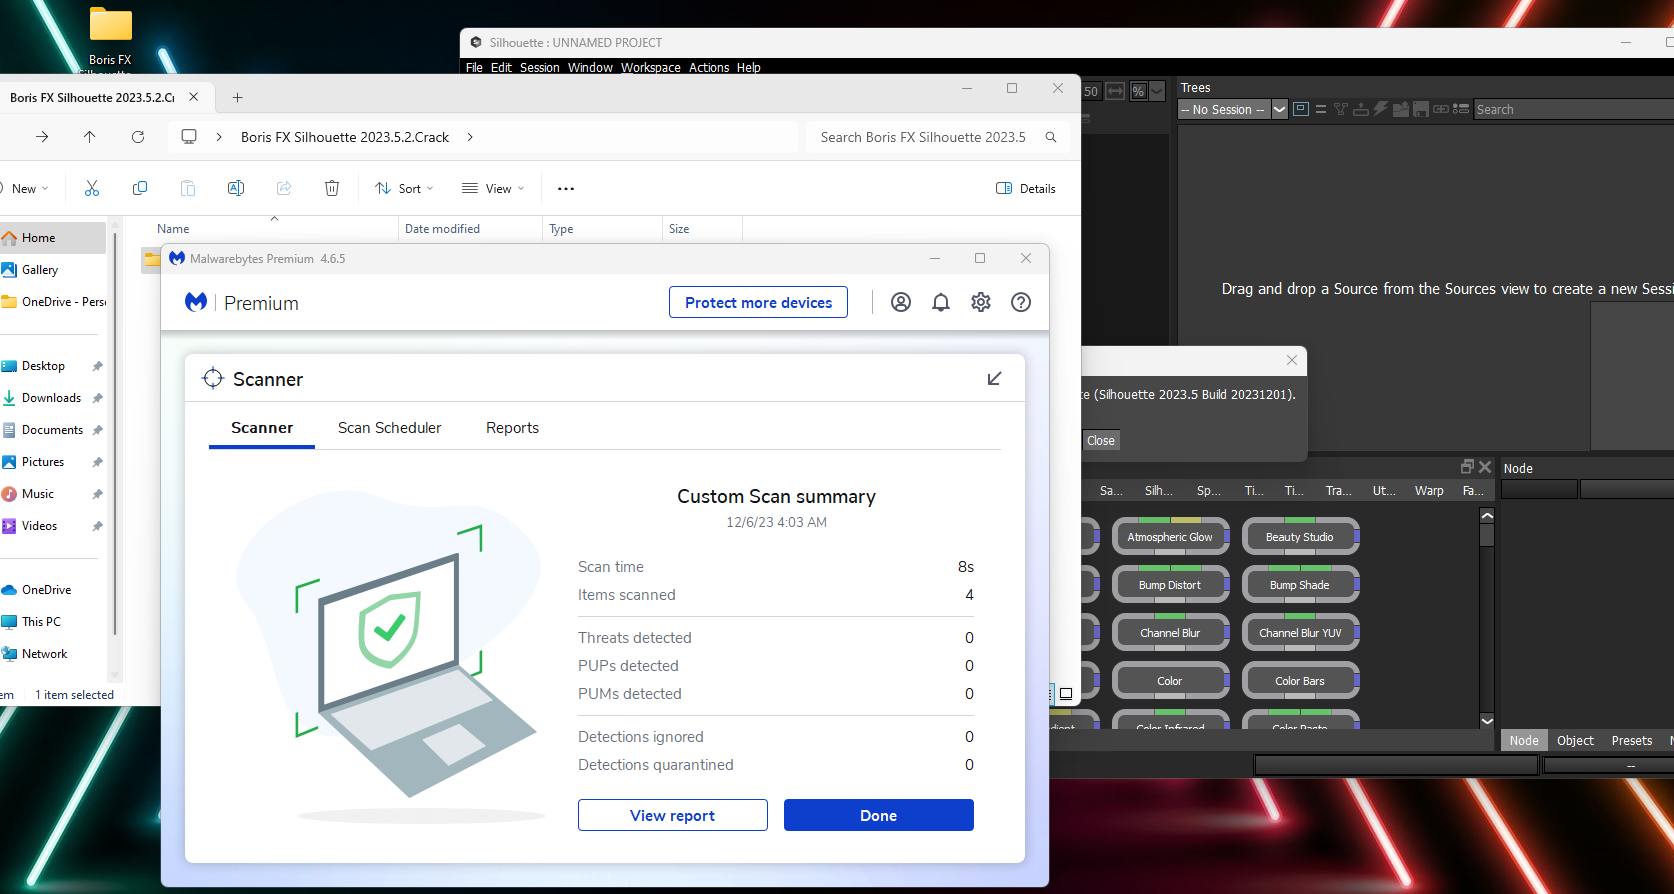1674x894 pixels.
Task: Click the This PC monitor icon in address bar
Action: [189, 137]
